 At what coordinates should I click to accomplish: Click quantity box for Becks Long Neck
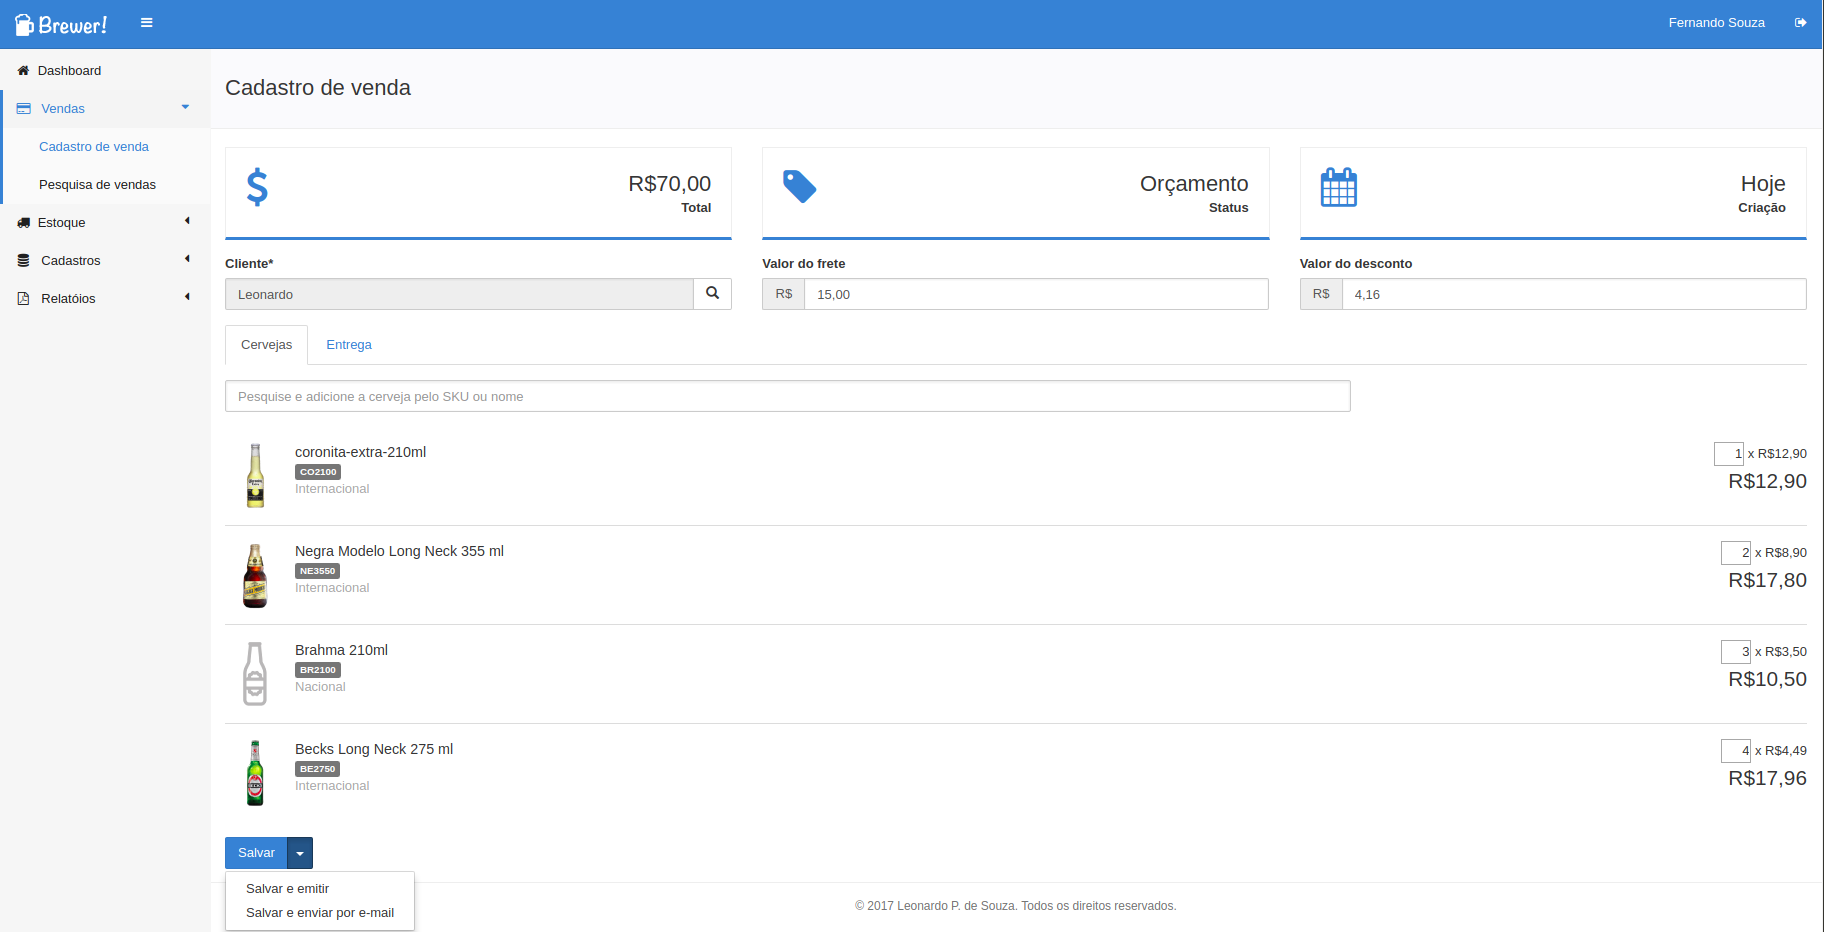(1736, 751)
